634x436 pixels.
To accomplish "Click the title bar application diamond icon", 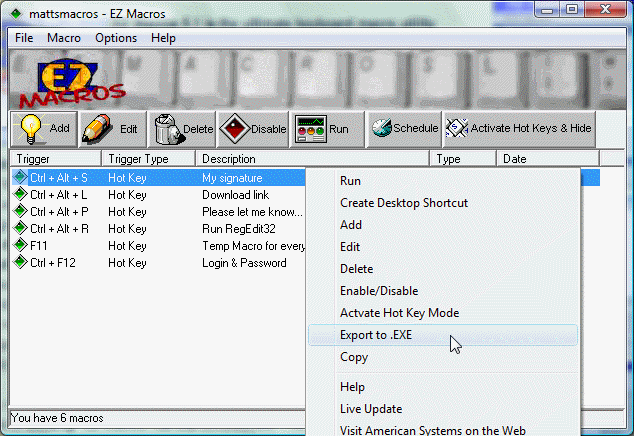I will coord(16,14).
